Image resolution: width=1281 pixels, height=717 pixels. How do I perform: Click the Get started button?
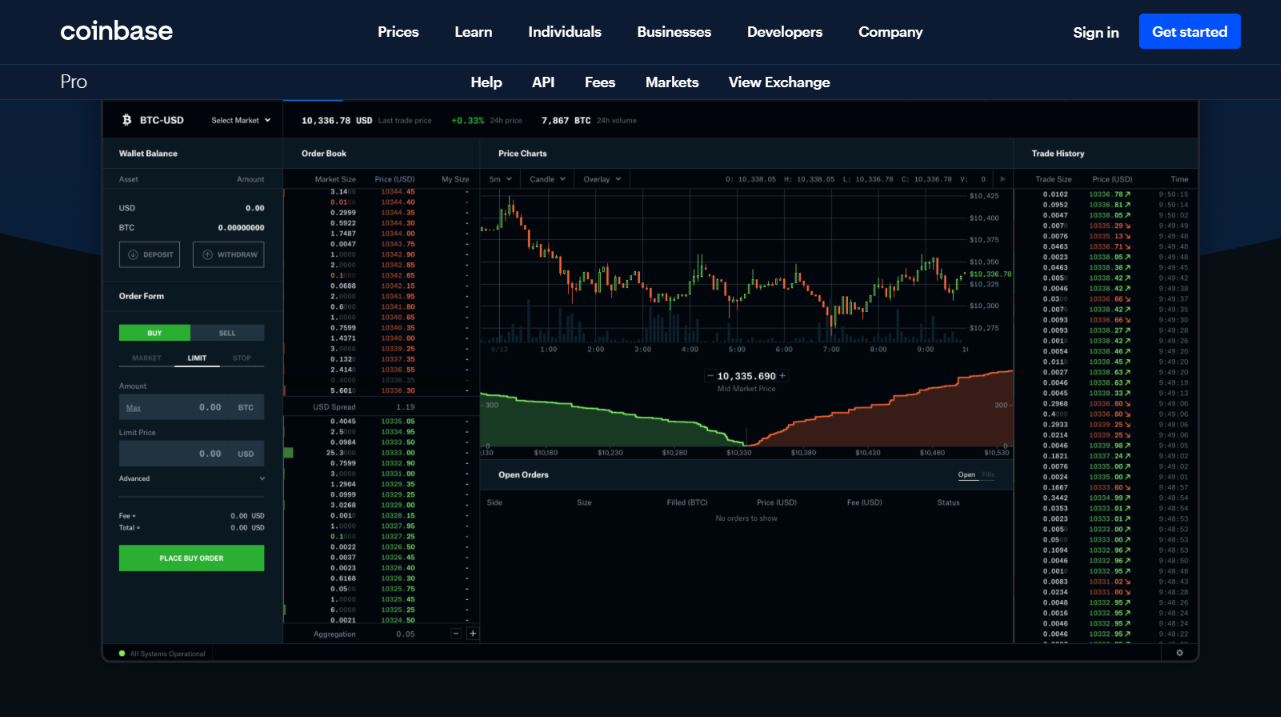tap(1190, 31)
